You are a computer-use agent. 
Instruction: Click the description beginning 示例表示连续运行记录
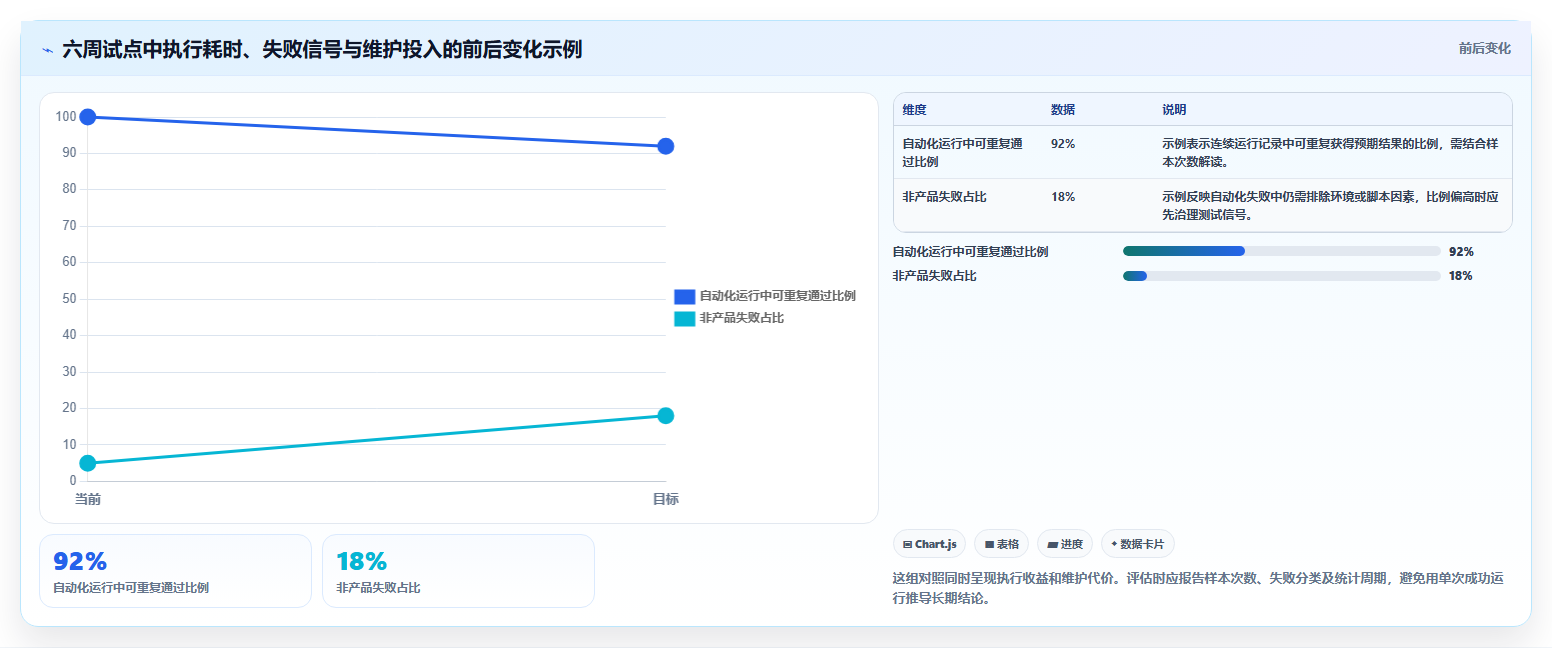point(1330,153)
